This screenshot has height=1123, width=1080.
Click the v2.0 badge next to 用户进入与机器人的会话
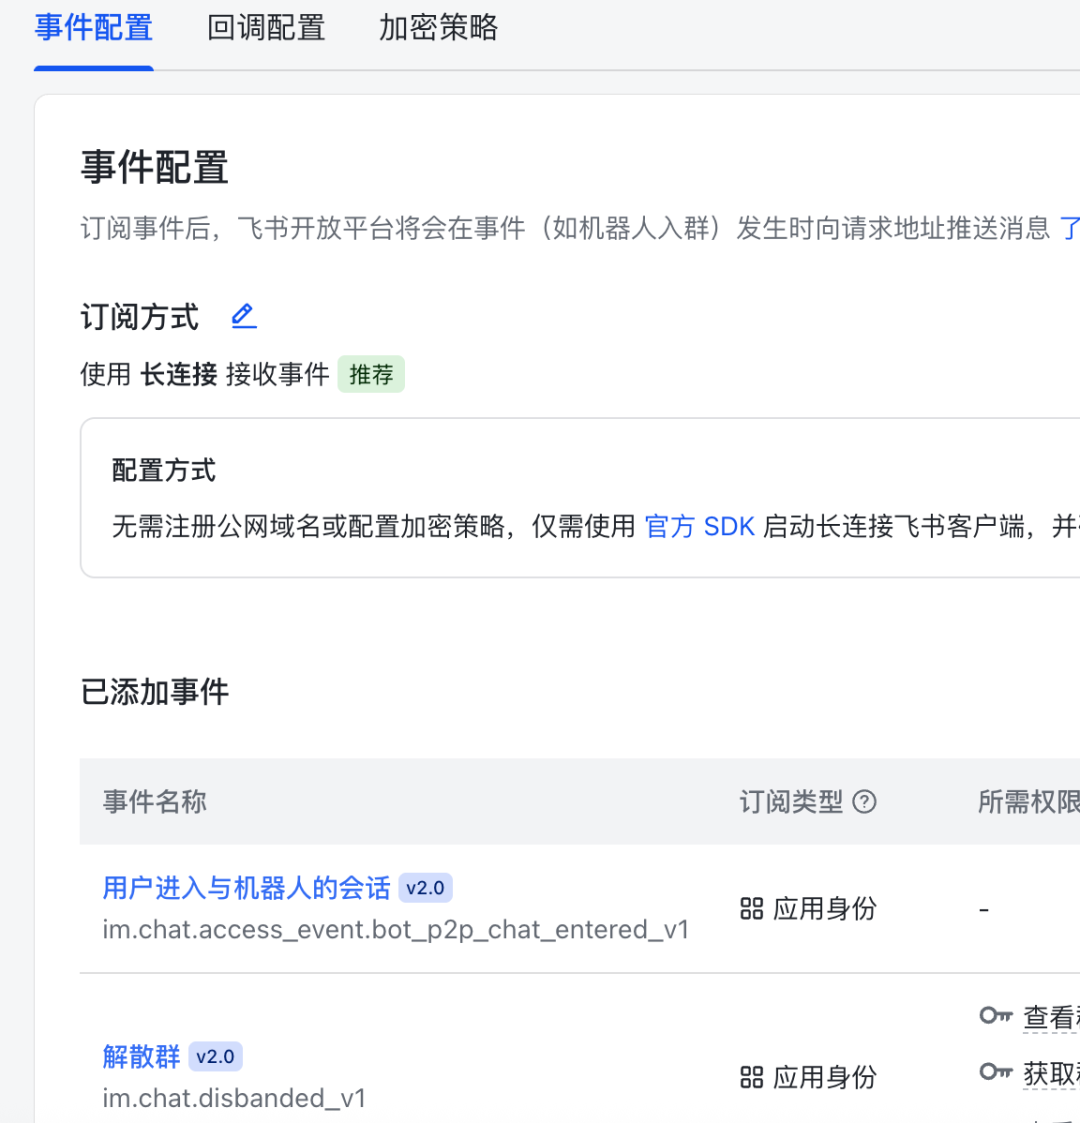425,888
